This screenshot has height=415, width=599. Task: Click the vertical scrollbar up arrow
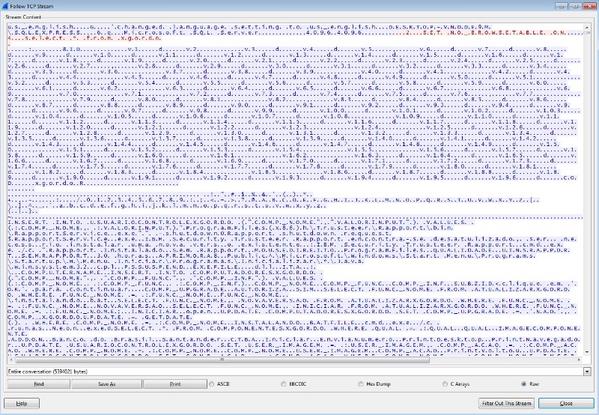(x=587, y=28)
